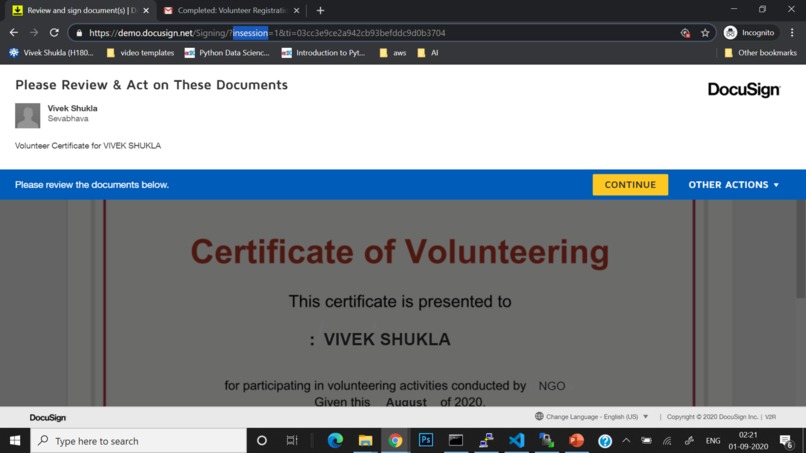Screen dimensions: 806x453
Task: Reload the DocuSign page
Action: pyautogui.click(x=54, y=32)
